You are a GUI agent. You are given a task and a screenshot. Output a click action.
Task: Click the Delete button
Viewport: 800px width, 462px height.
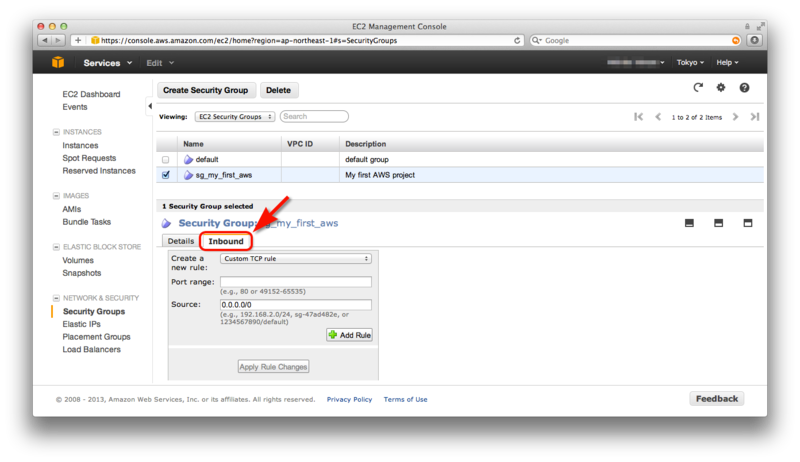click(x=279, y=90)
